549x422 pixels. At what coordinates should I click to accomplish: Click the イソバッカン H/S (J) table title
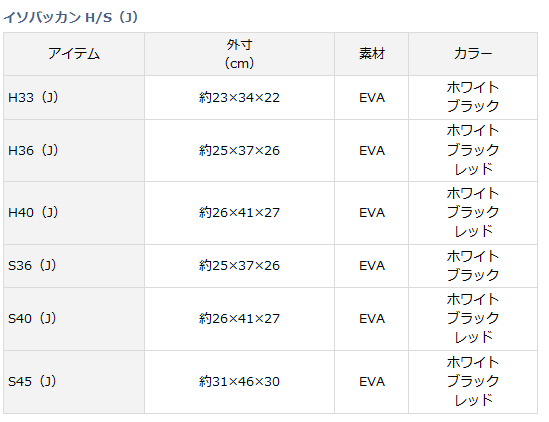[71, 17]
